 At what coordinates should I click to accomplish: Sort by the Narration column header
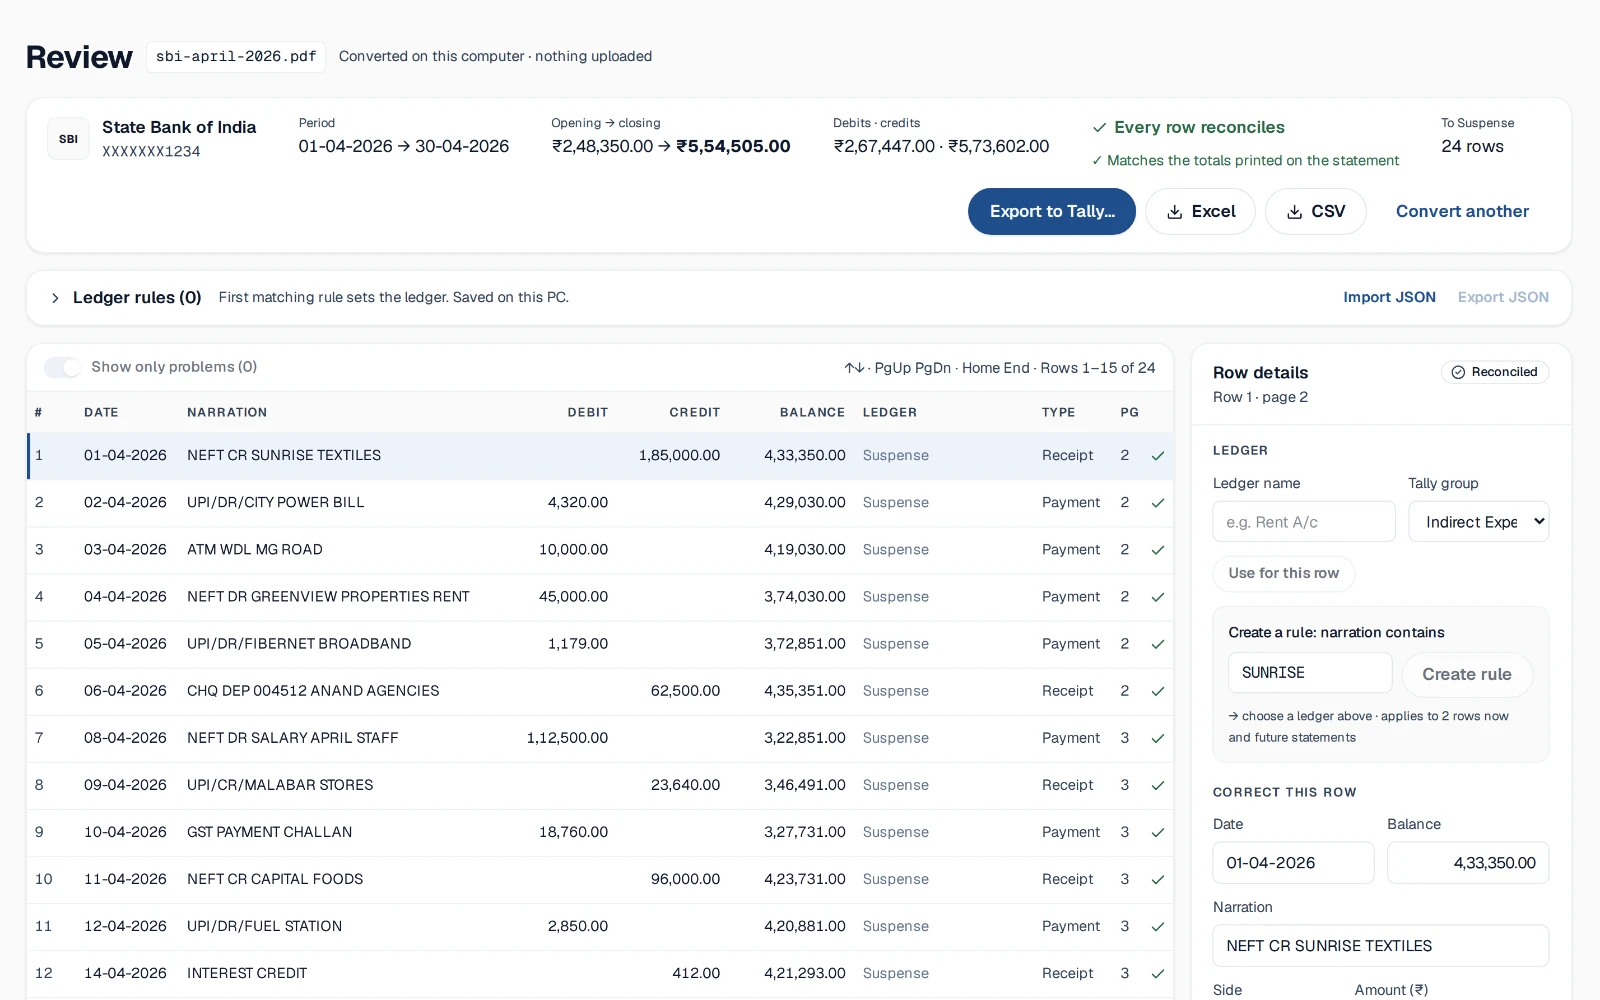(x=227, y=412)
